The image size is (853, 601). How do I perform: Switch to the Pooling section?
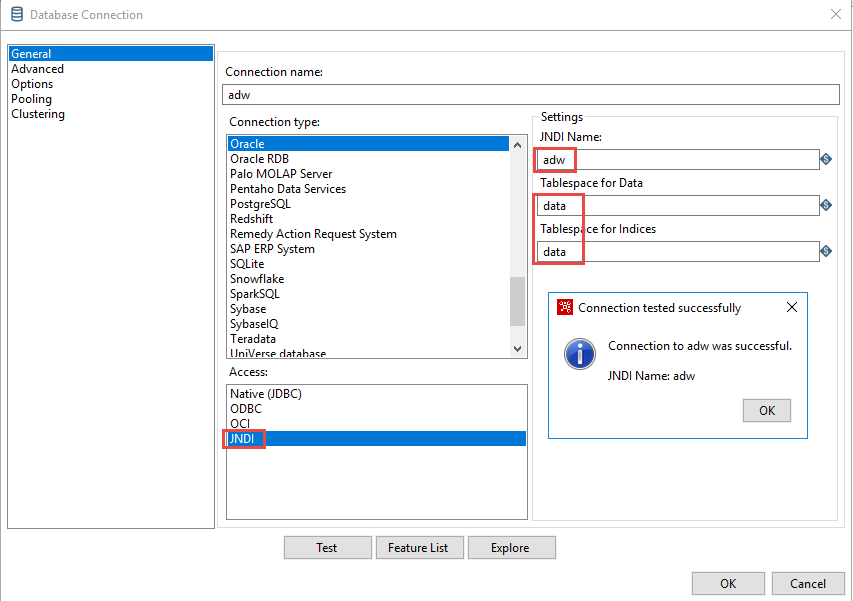31,99
